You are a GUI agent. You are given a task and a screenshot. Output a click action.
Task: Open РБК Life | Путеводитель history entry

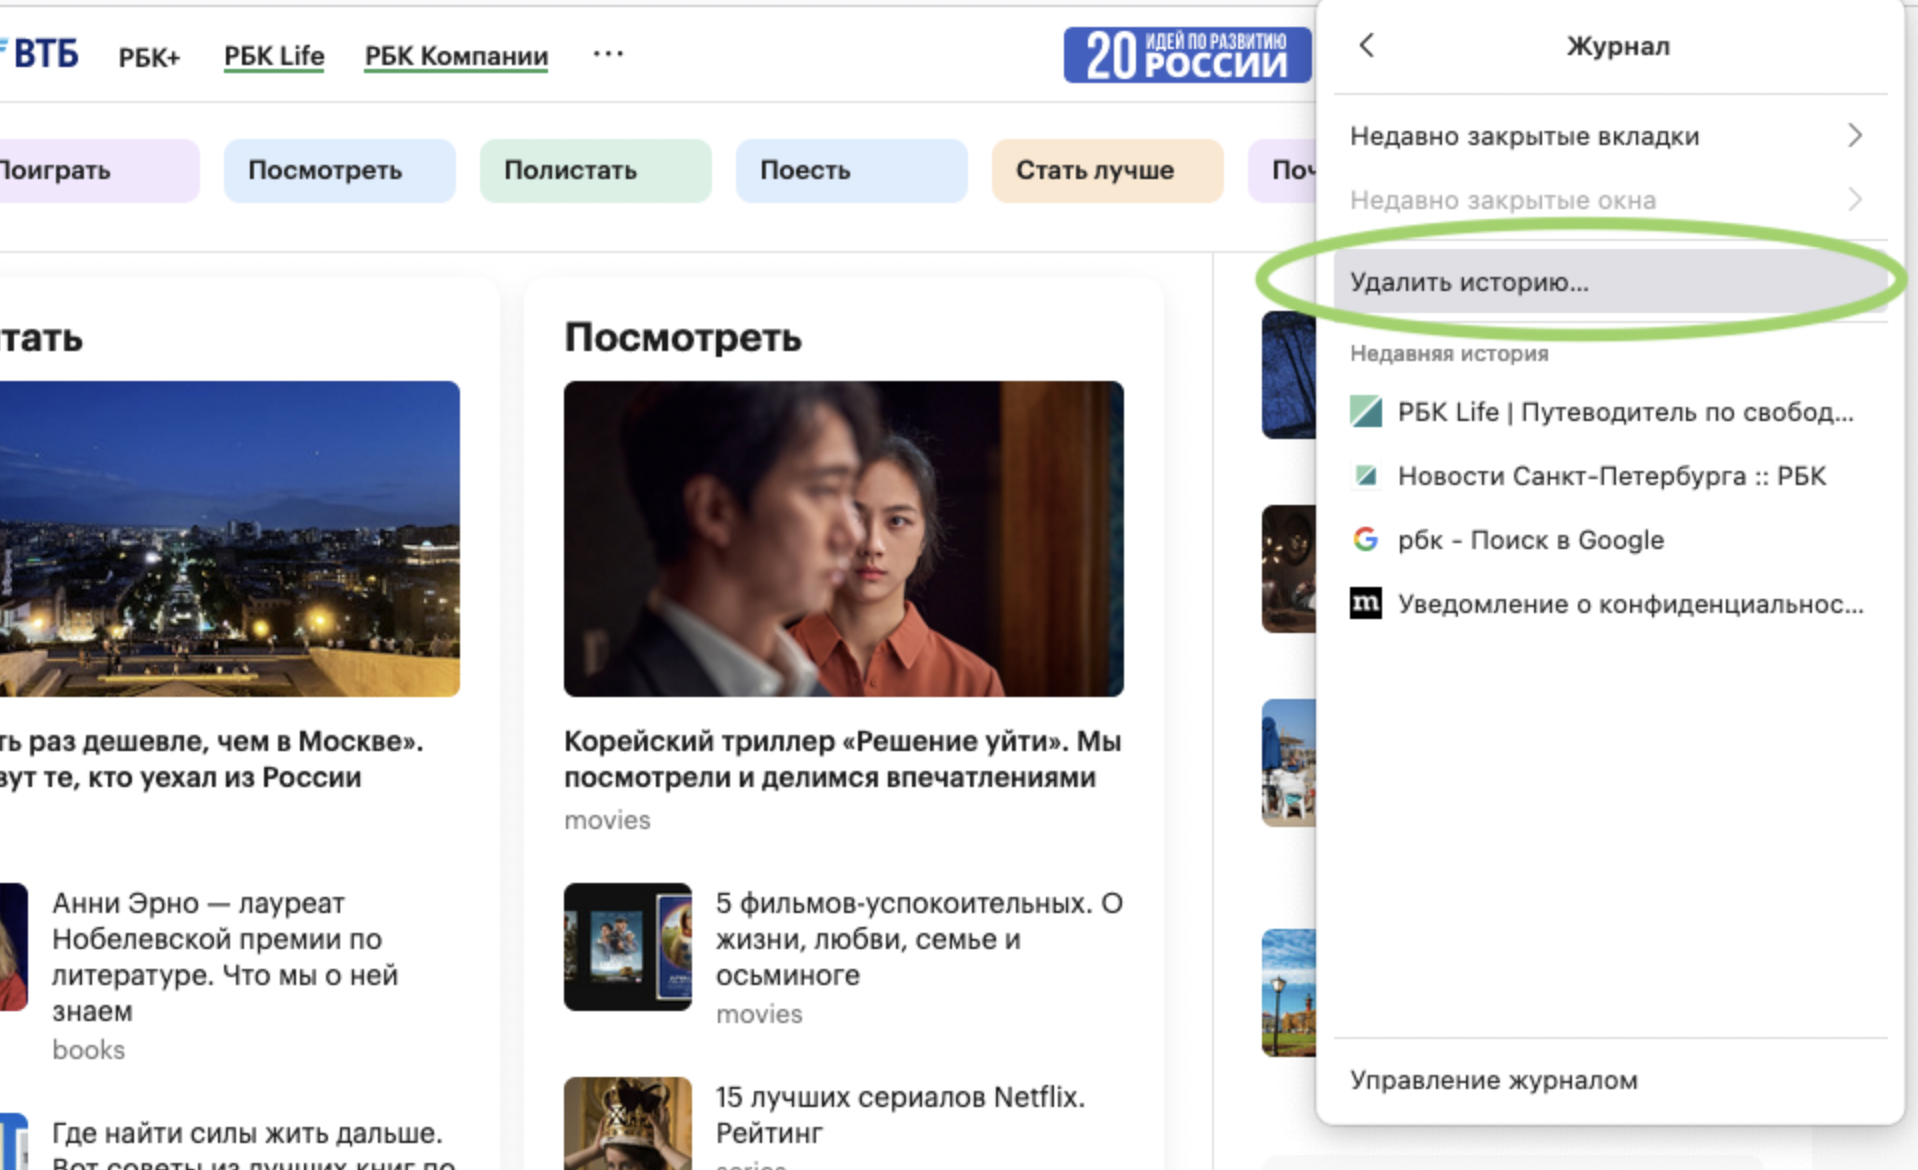point(1609,412)
